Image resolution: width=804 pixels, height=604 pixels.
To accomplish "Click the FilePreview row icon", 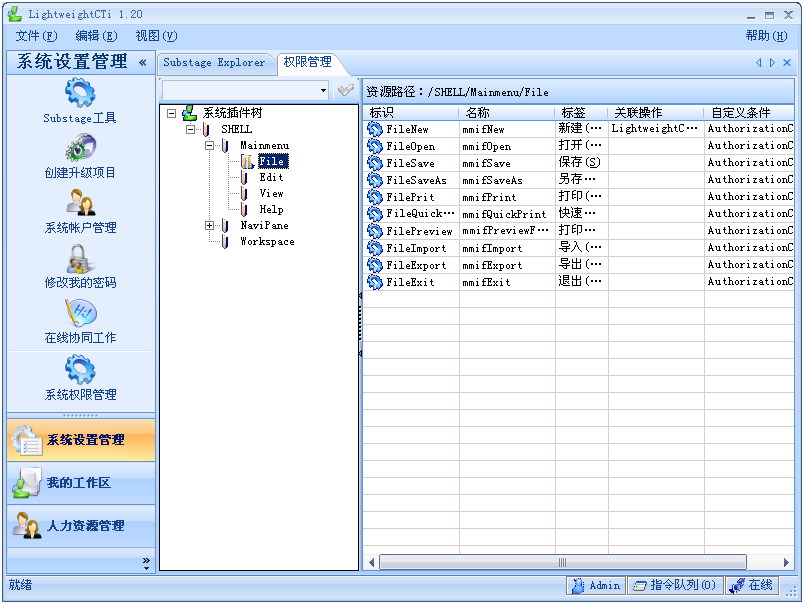I will [375, 231].
